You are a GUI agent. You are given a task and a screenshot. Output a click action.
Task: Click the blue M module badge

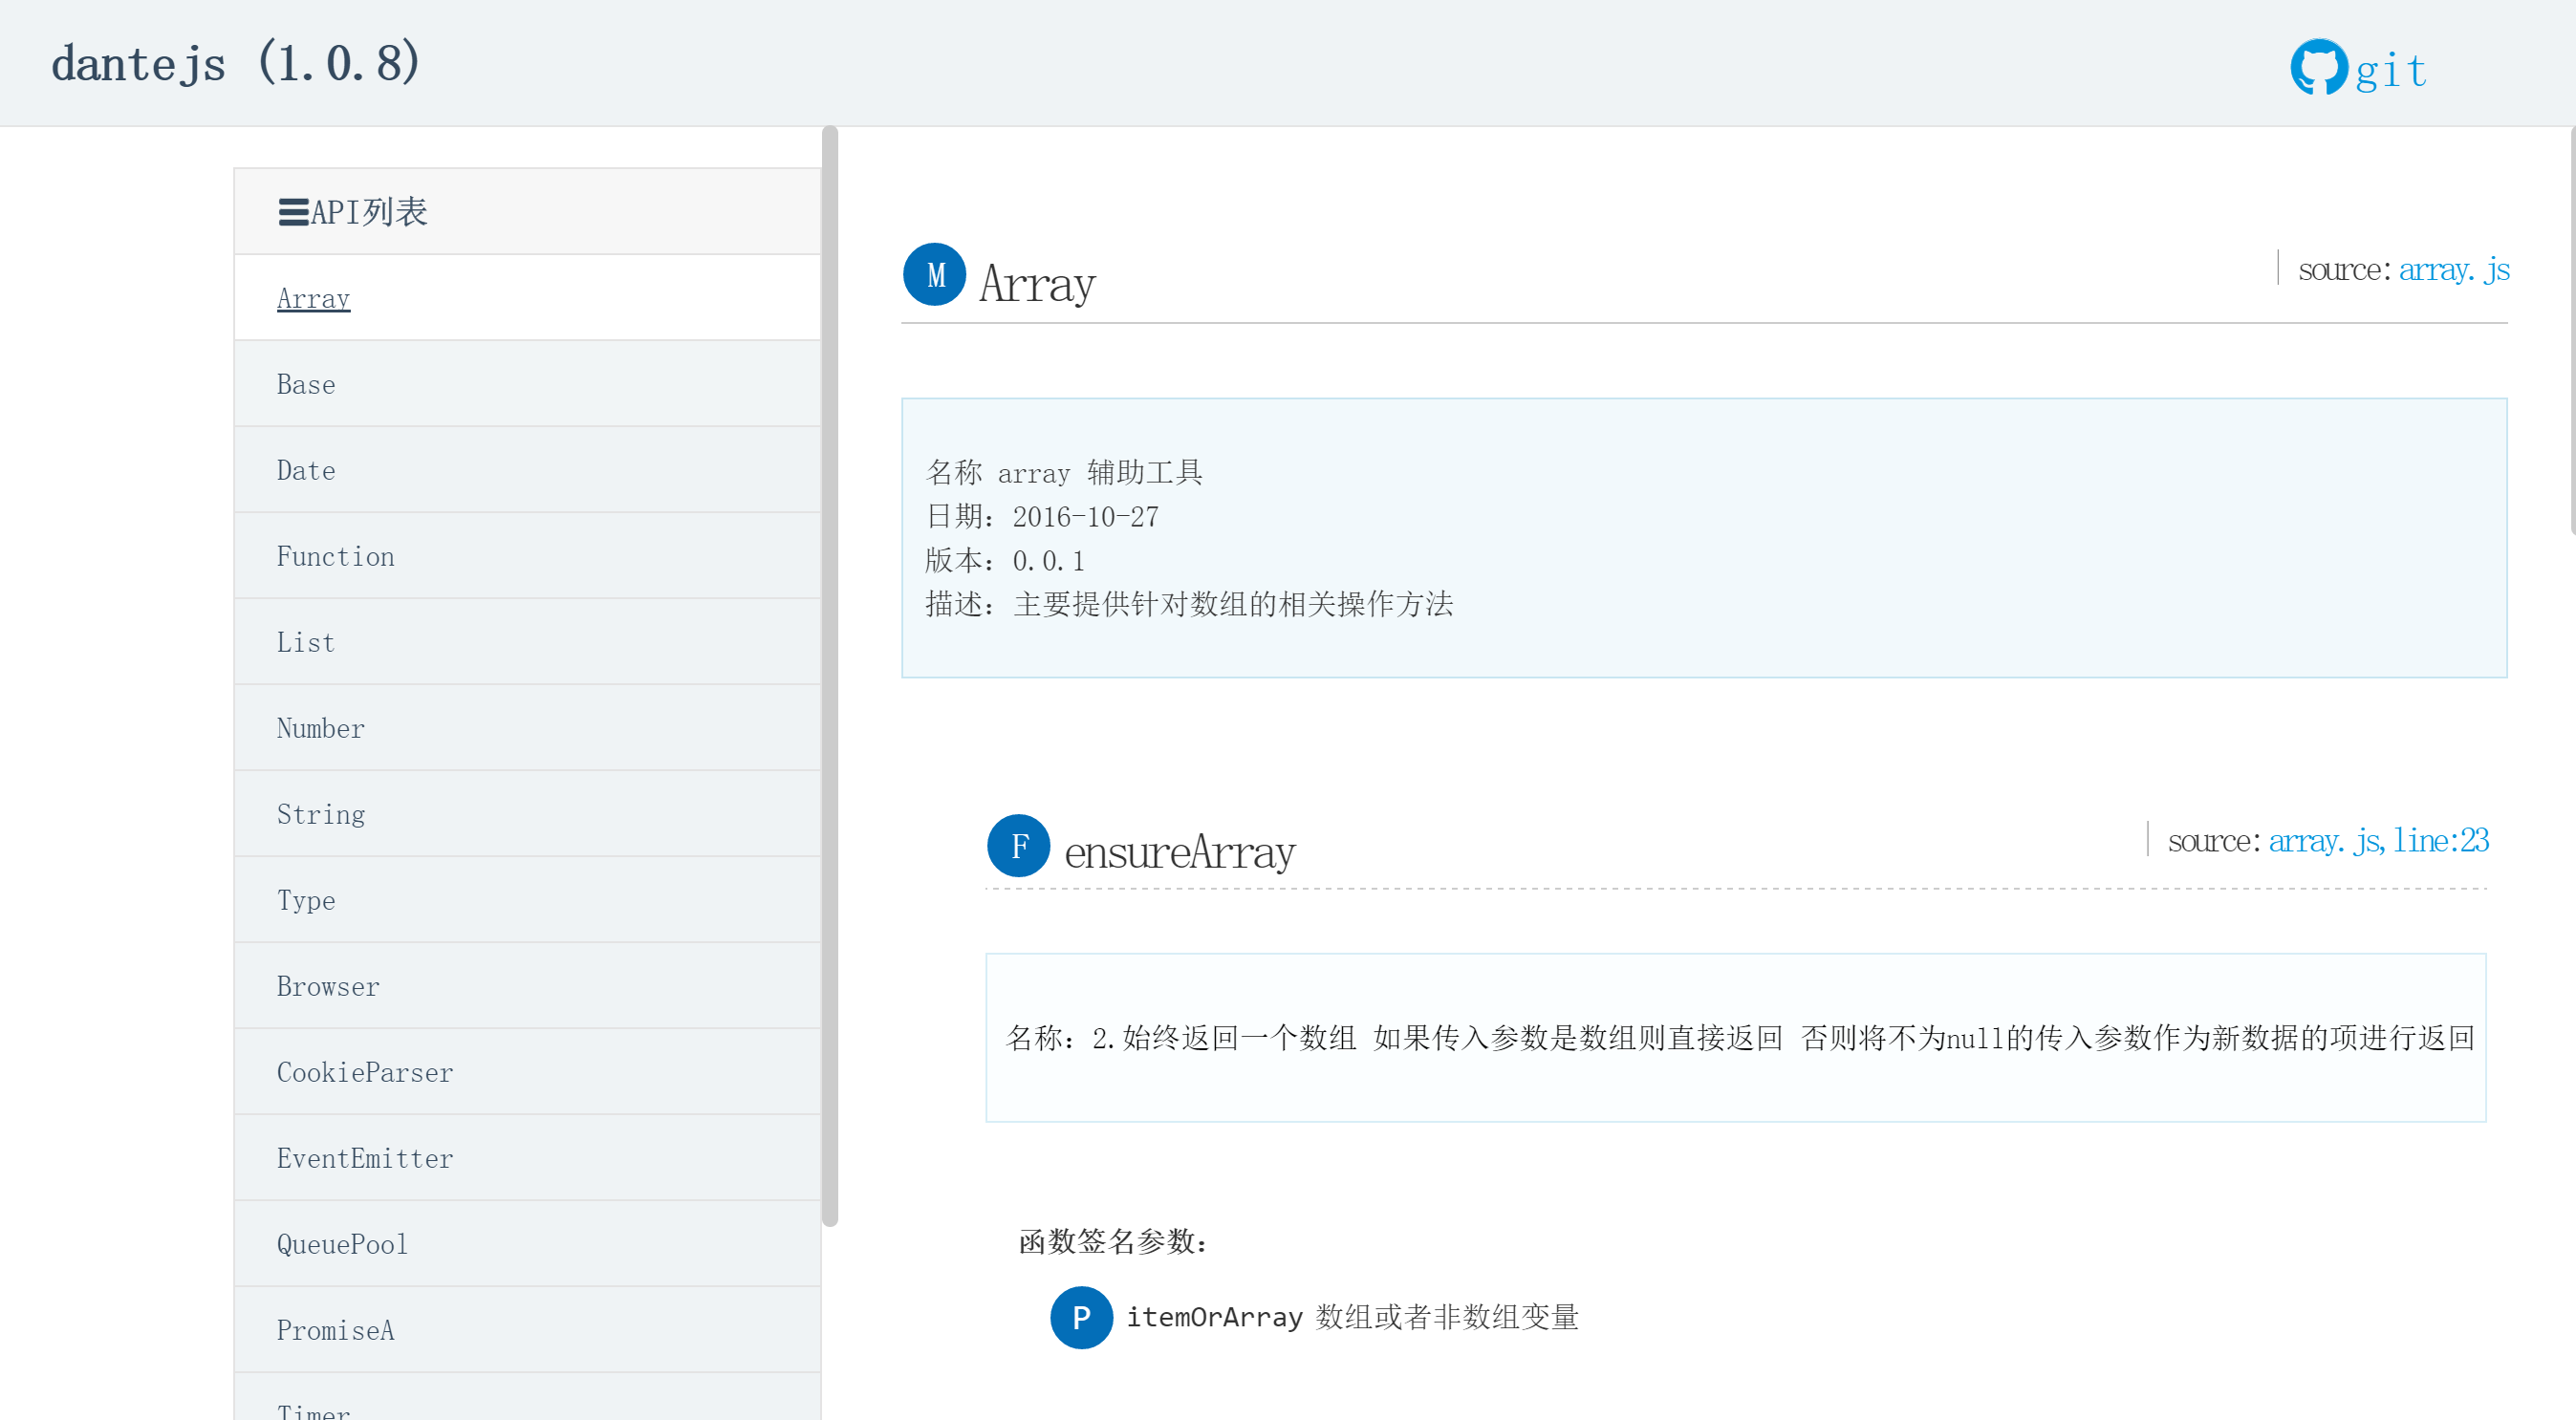click(934, 274)
